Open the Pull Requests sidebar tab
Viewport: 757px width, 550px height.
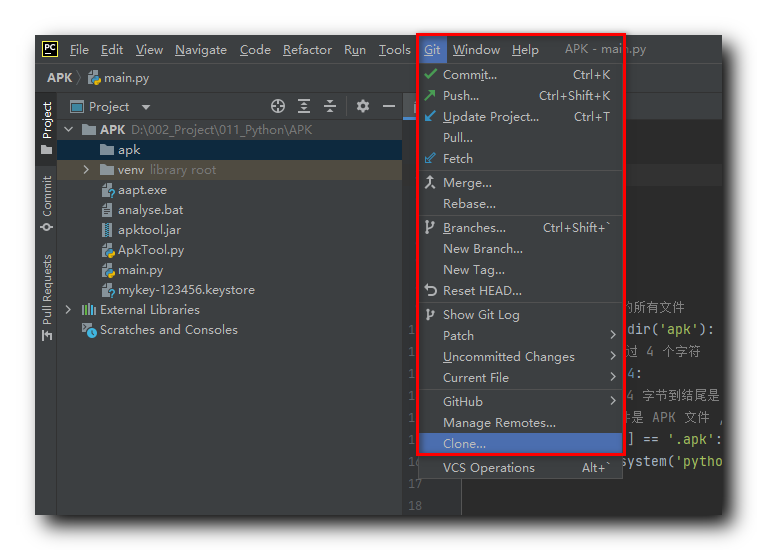47,297
